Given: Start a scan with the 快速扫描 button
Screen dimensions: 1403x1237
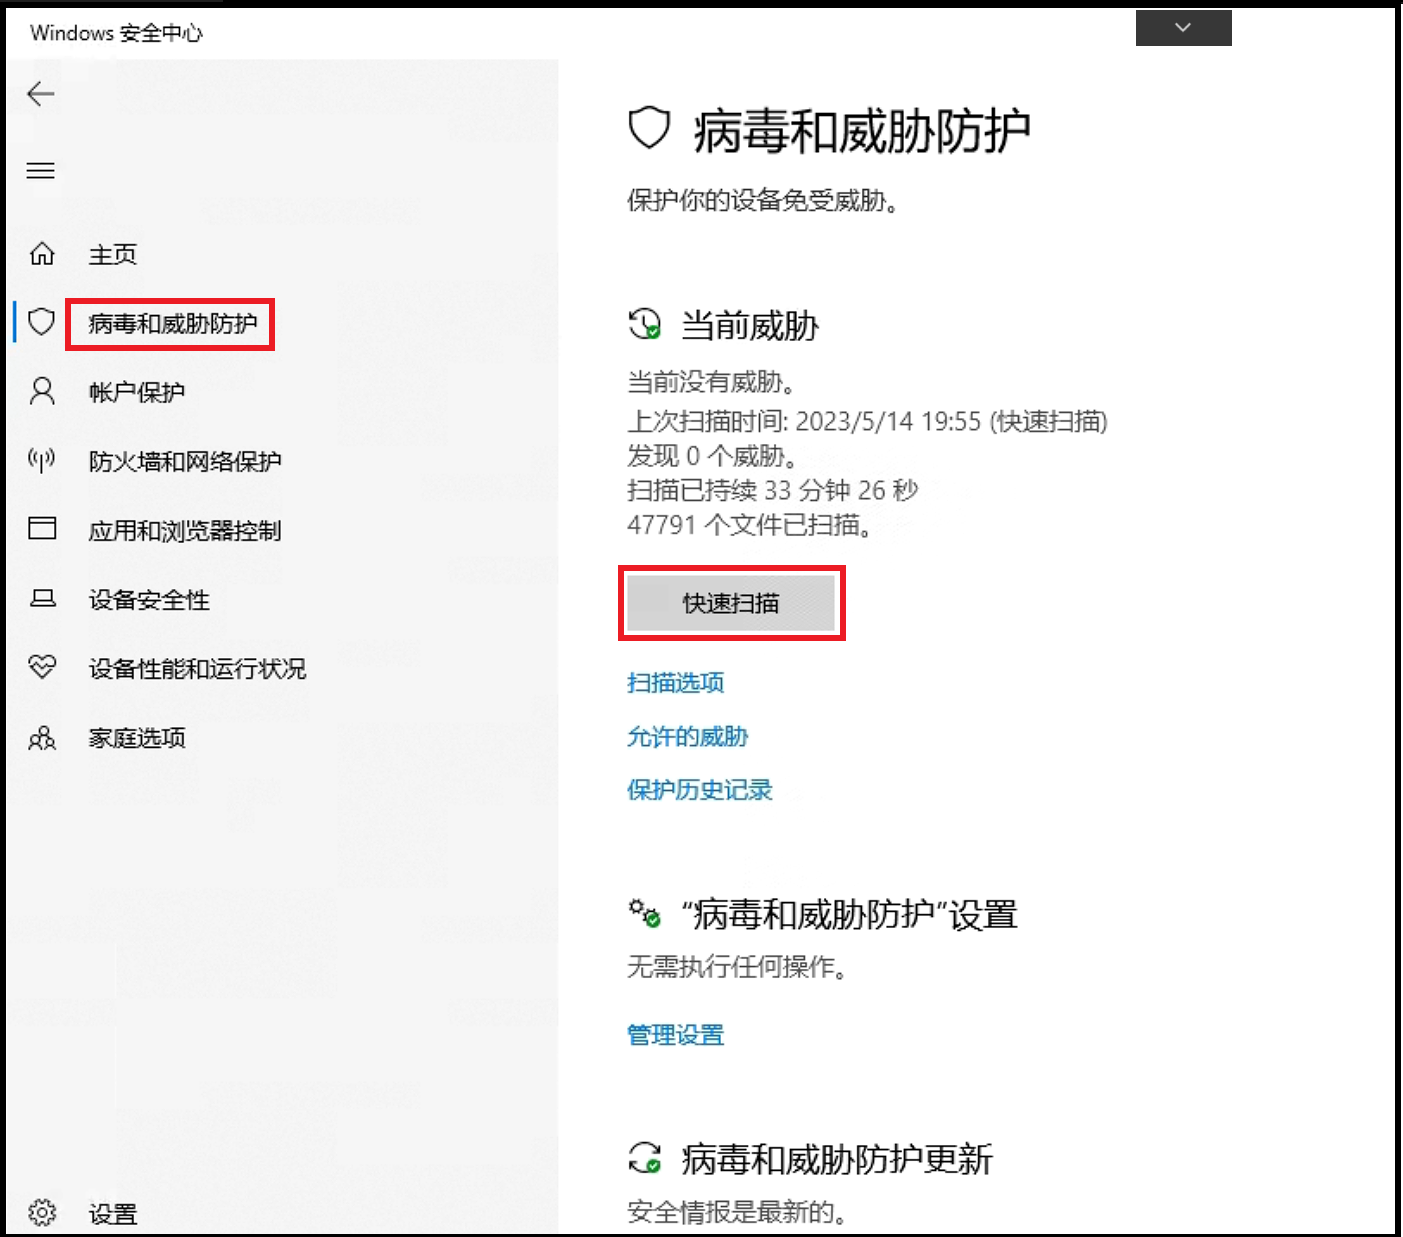Looking at the screenshot, I should point(731,603).
